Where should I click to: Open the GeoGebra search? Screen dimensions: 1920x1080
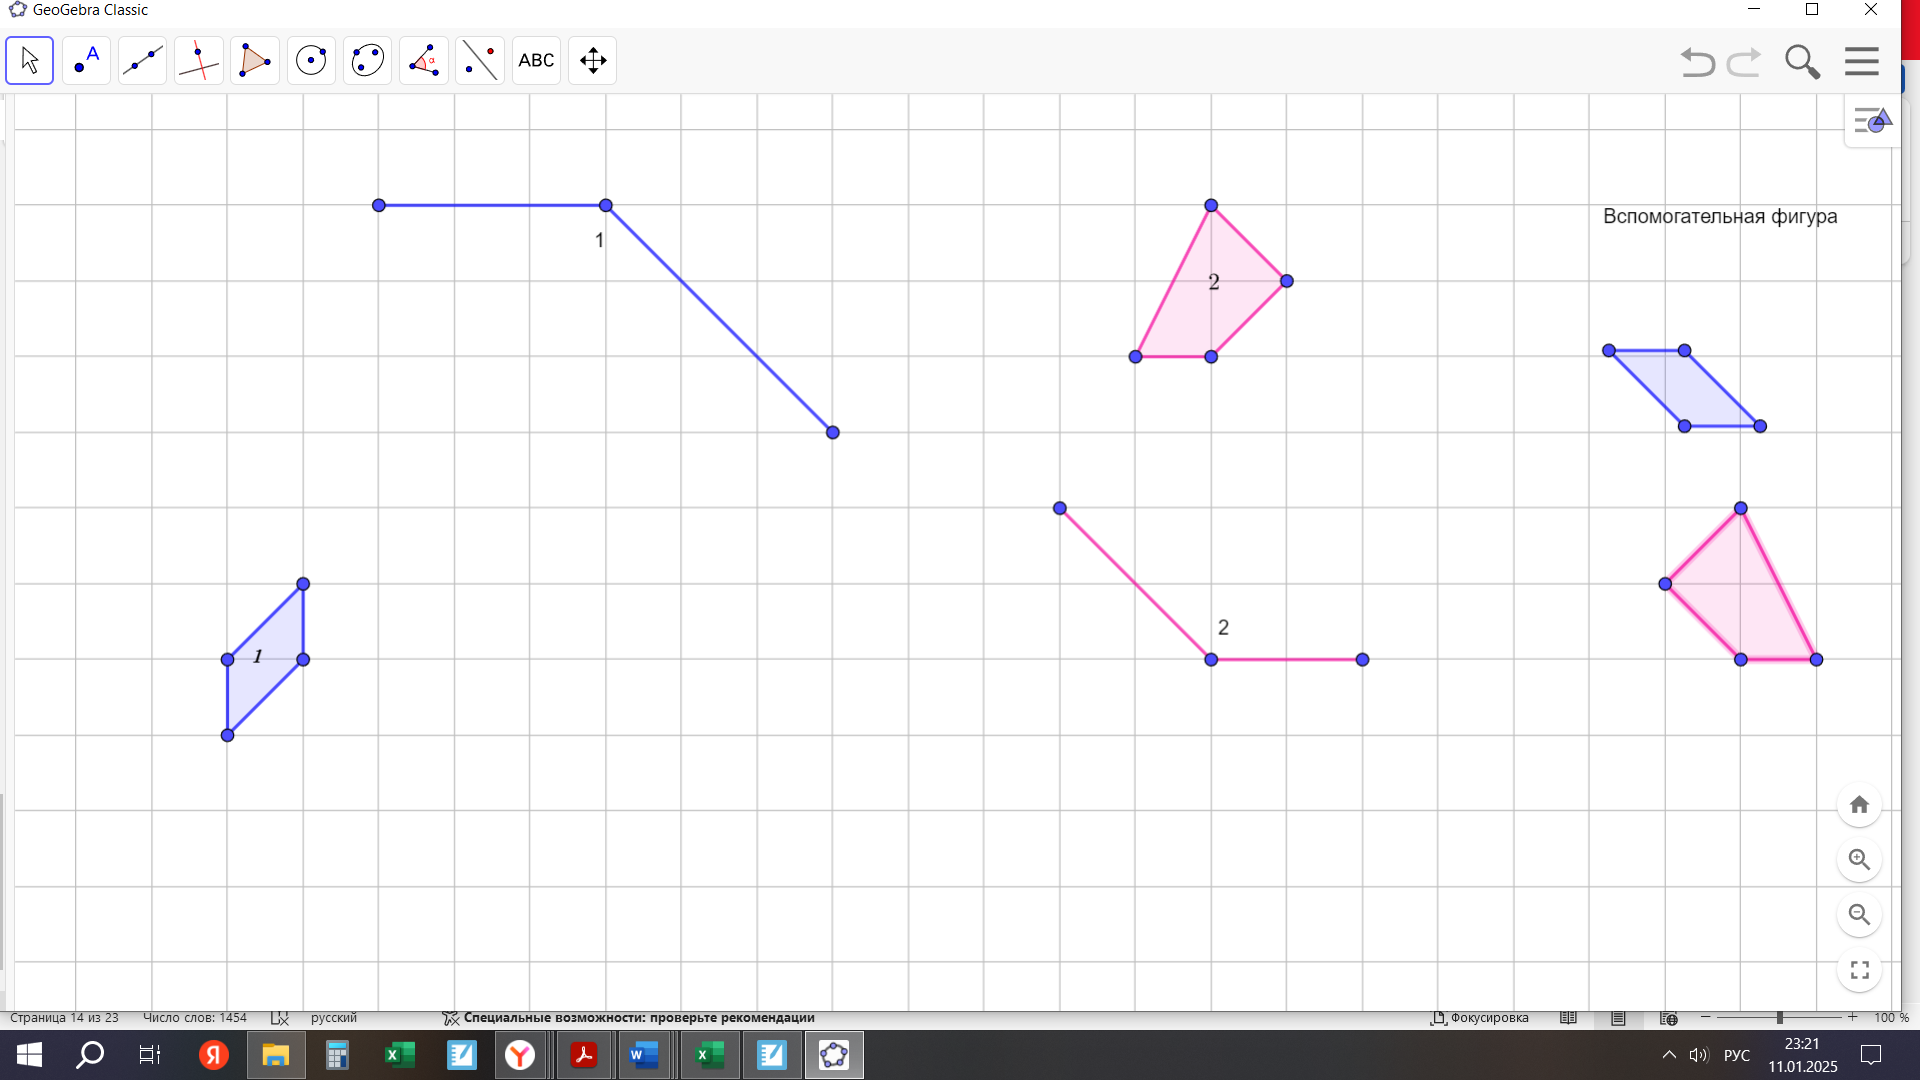(1802, 62)
